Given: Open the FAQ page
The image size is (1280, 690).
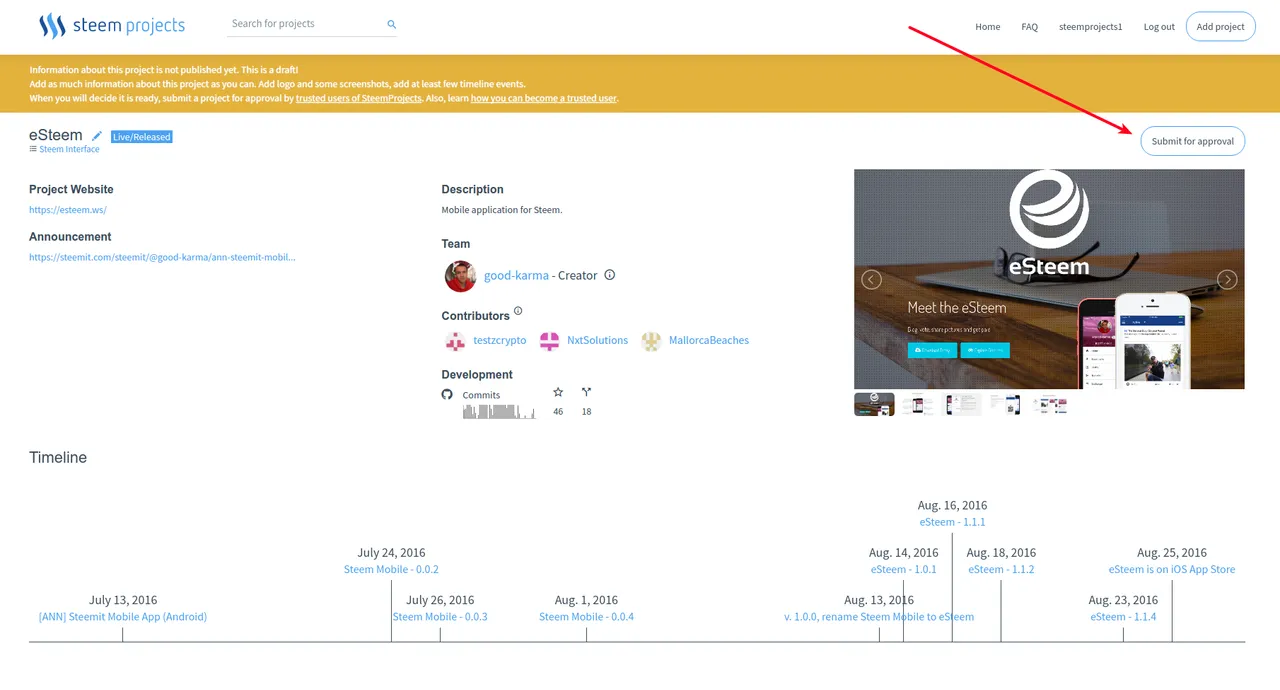Looking at the screenshot, I should [1030, 27].
